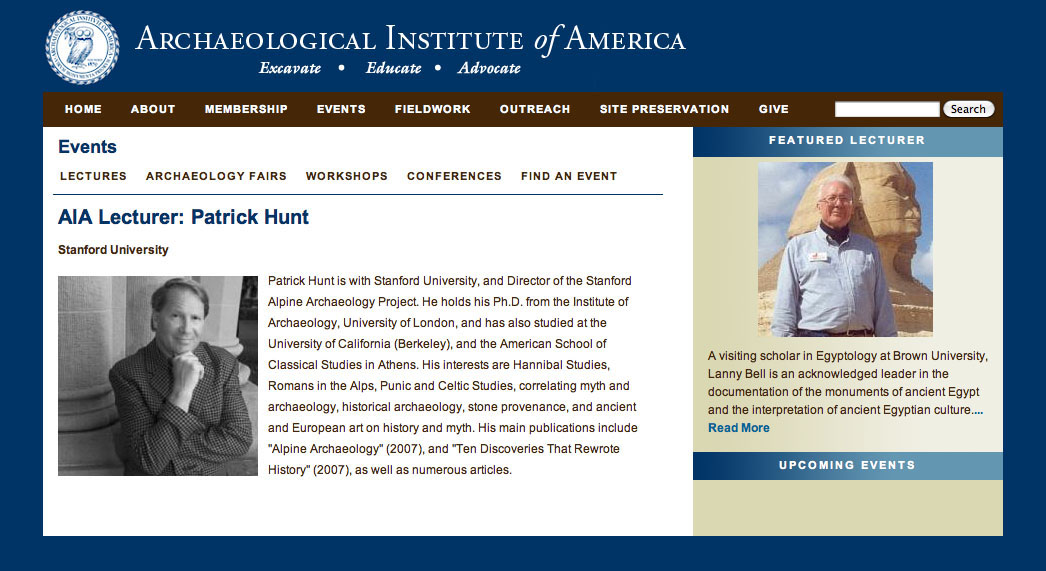Click the Give menu item

(x=774, y=109)
